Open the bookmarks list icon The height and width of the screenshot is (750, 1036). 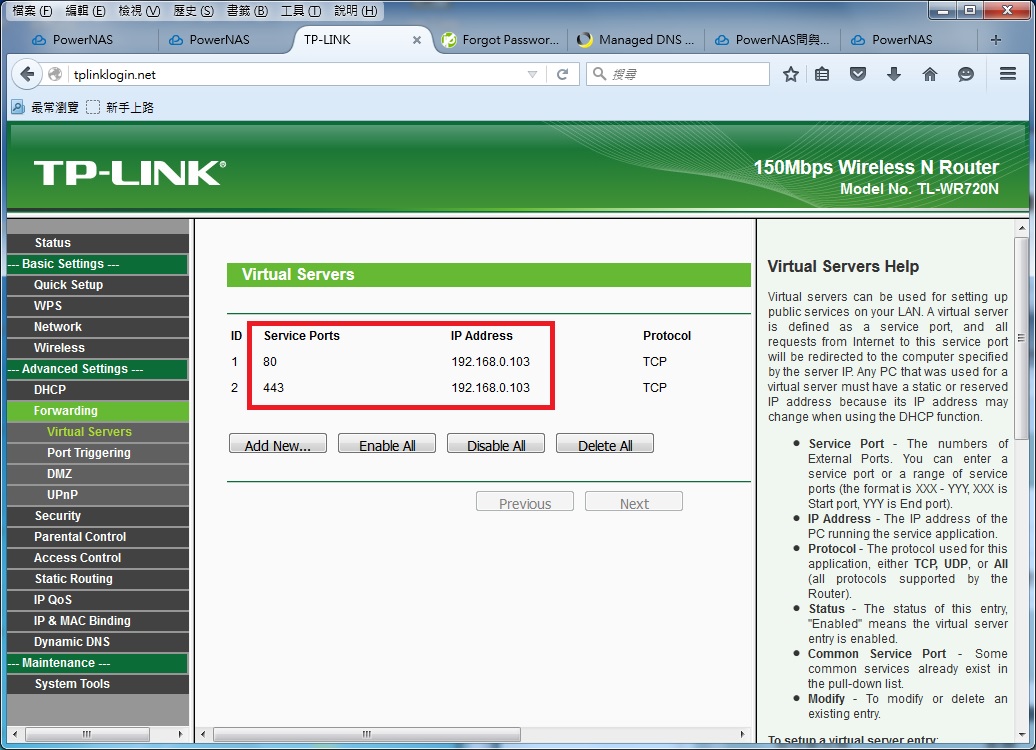pos(821,74)
